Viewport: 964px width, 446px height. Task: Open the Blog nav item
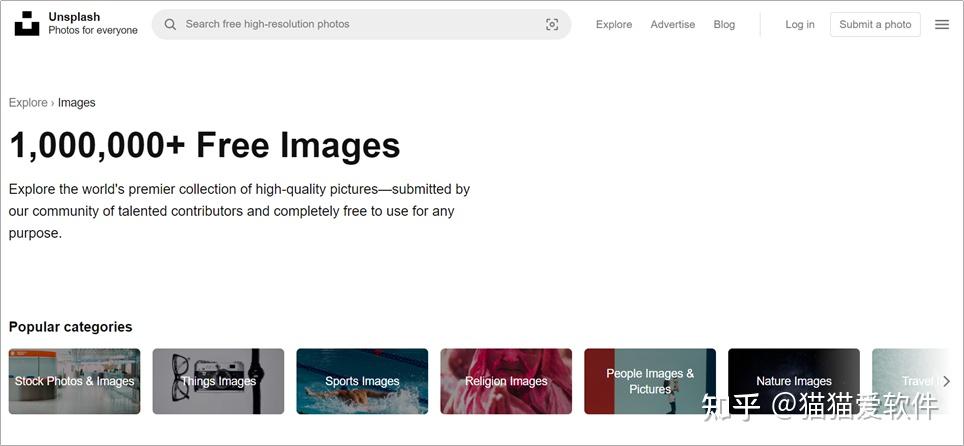pos(724,25)
